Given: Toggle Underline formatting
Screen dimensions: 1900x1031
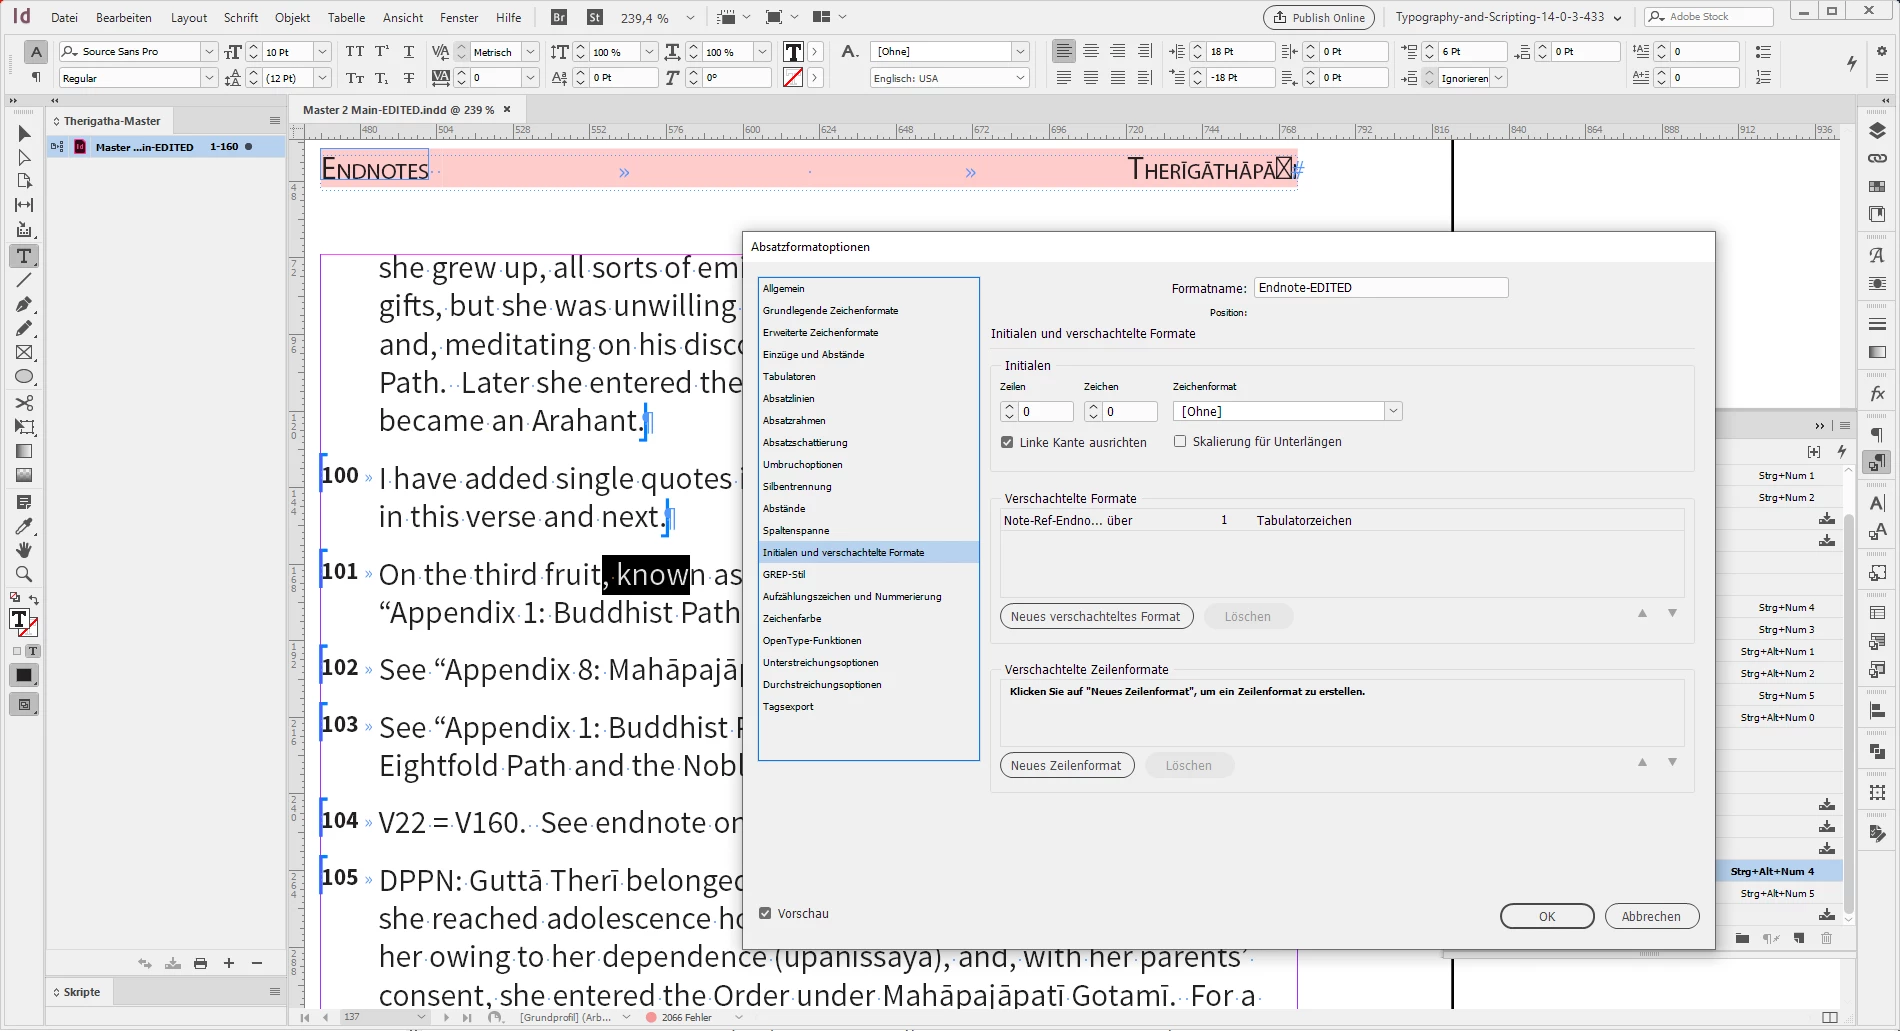Looking at the screenshot, I should (409, 51).
